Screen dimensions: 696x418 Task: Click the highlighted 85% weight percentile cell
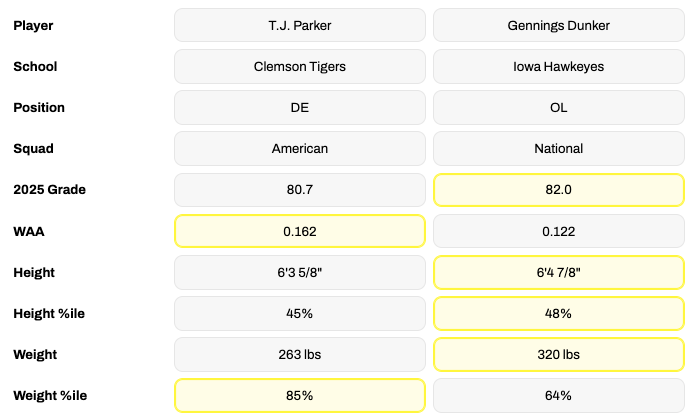pos(299,395)
